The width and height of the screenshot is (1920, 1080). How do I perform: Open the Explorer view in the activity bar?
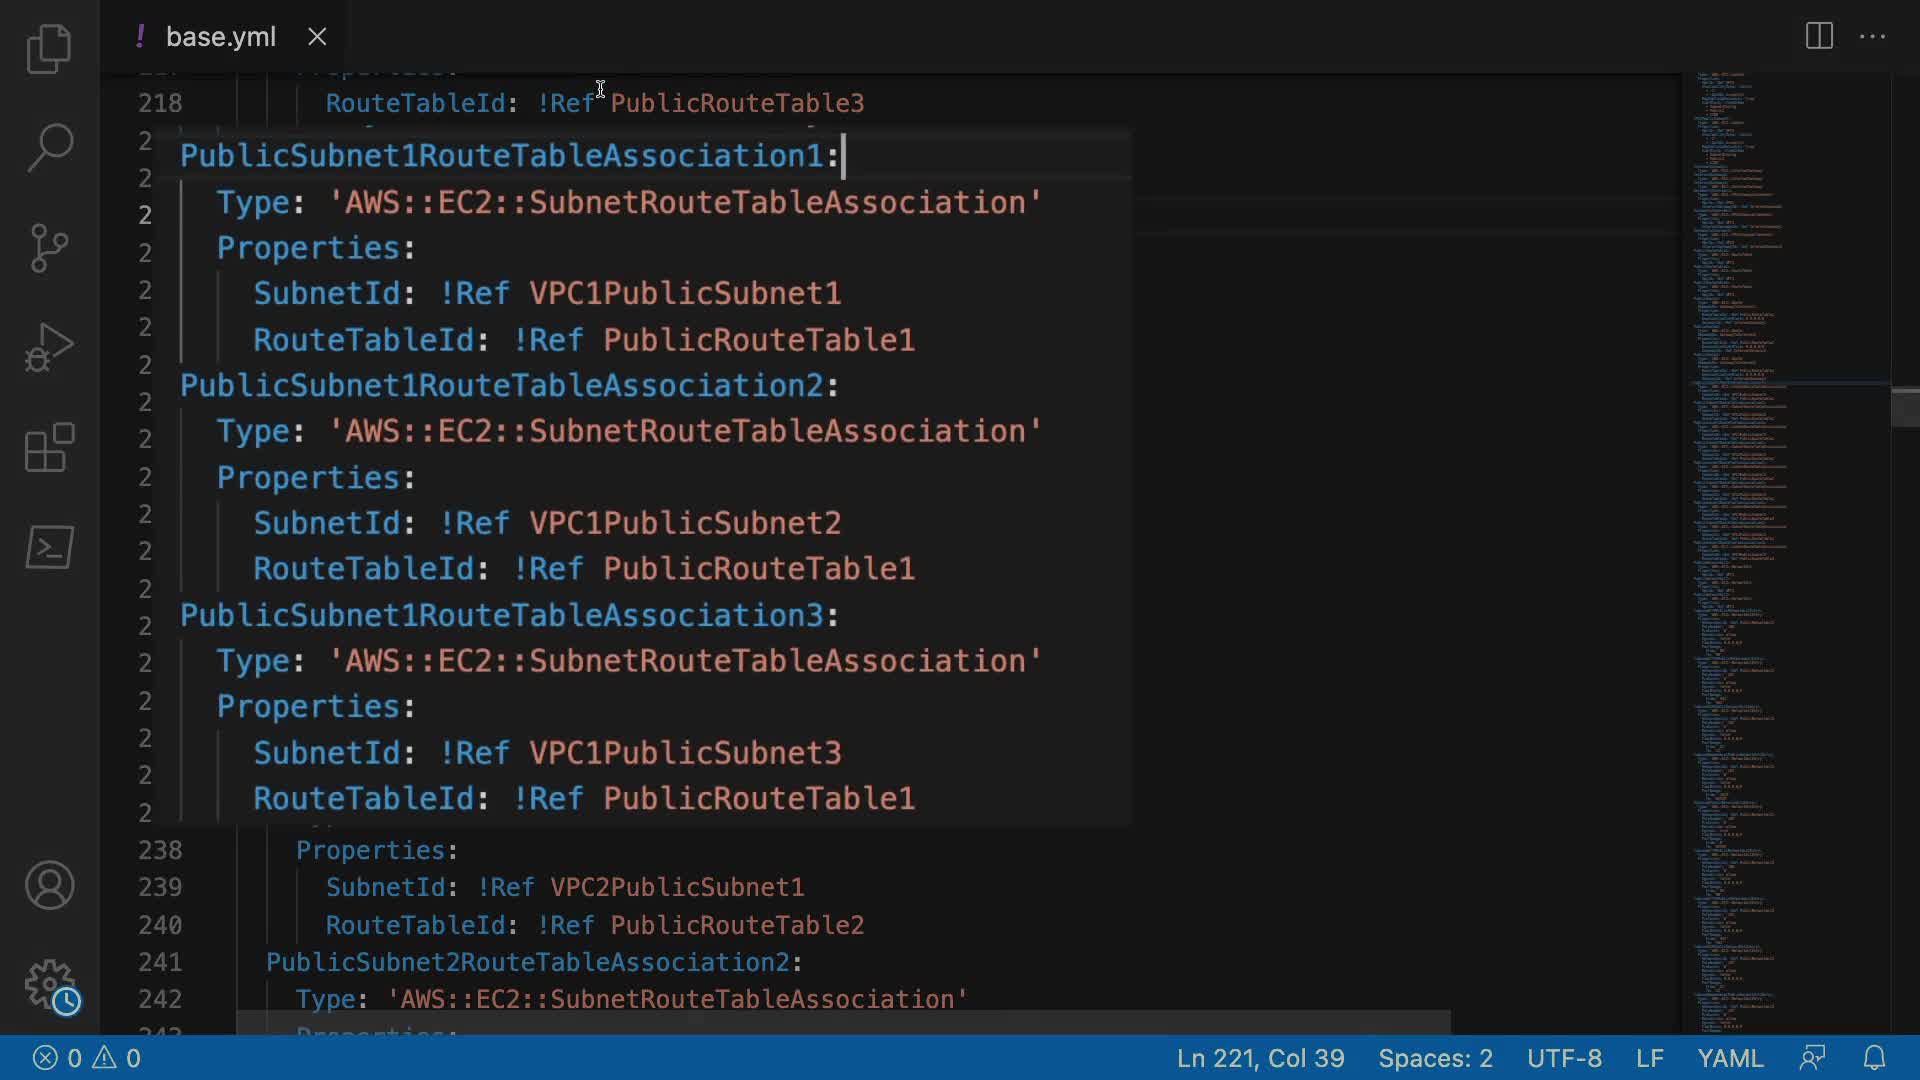pyautogui.click(x=49, y=49)
